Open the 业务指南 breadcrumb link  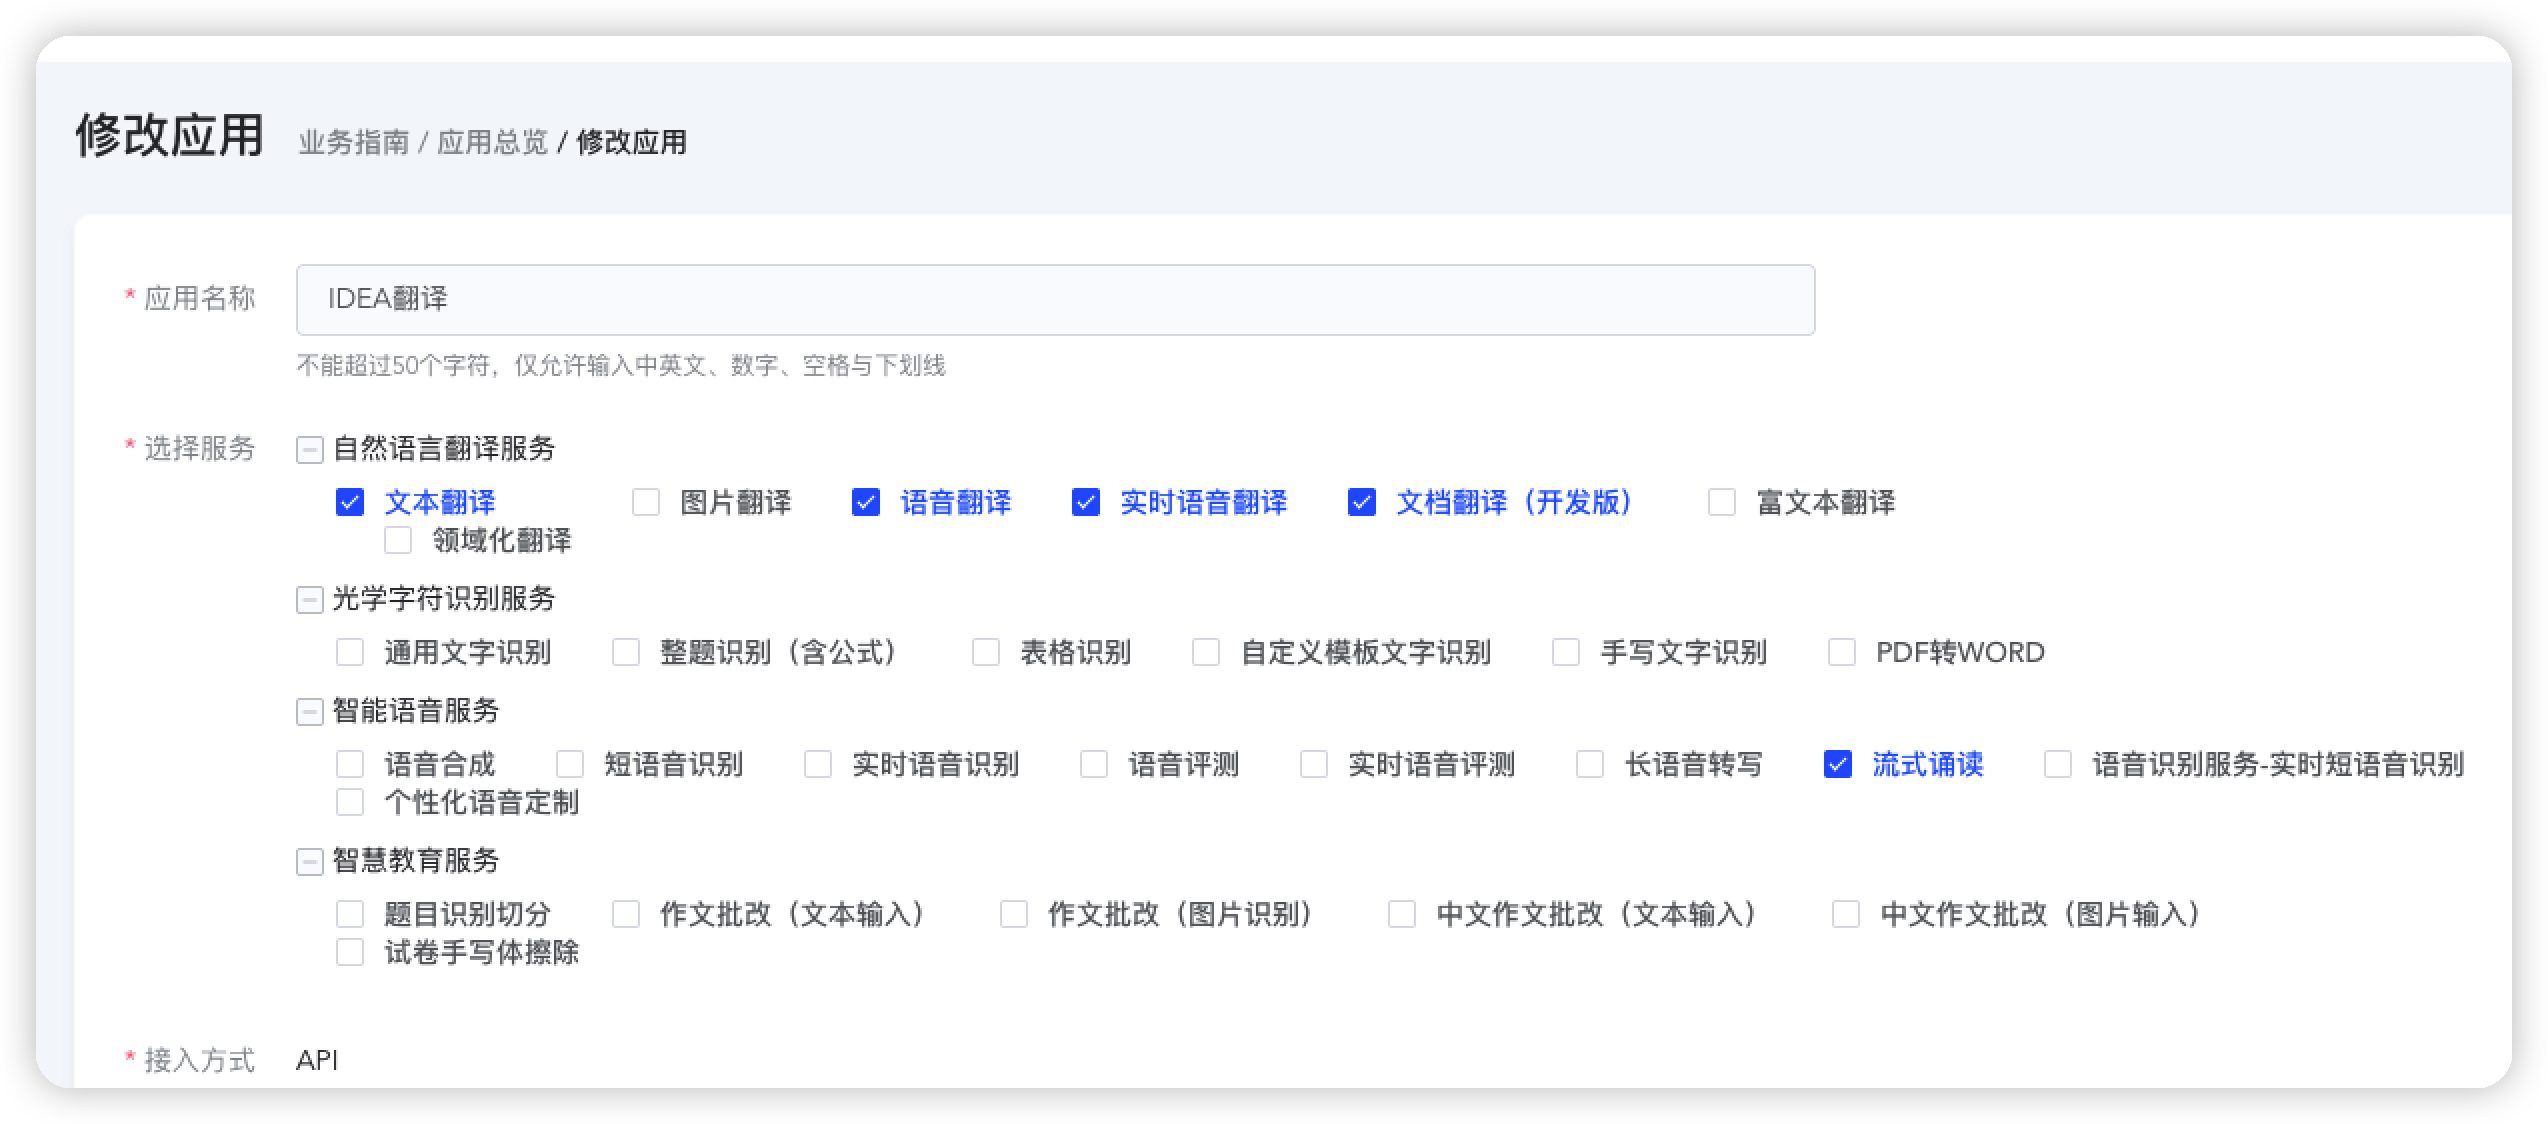(x=352, y=143)
